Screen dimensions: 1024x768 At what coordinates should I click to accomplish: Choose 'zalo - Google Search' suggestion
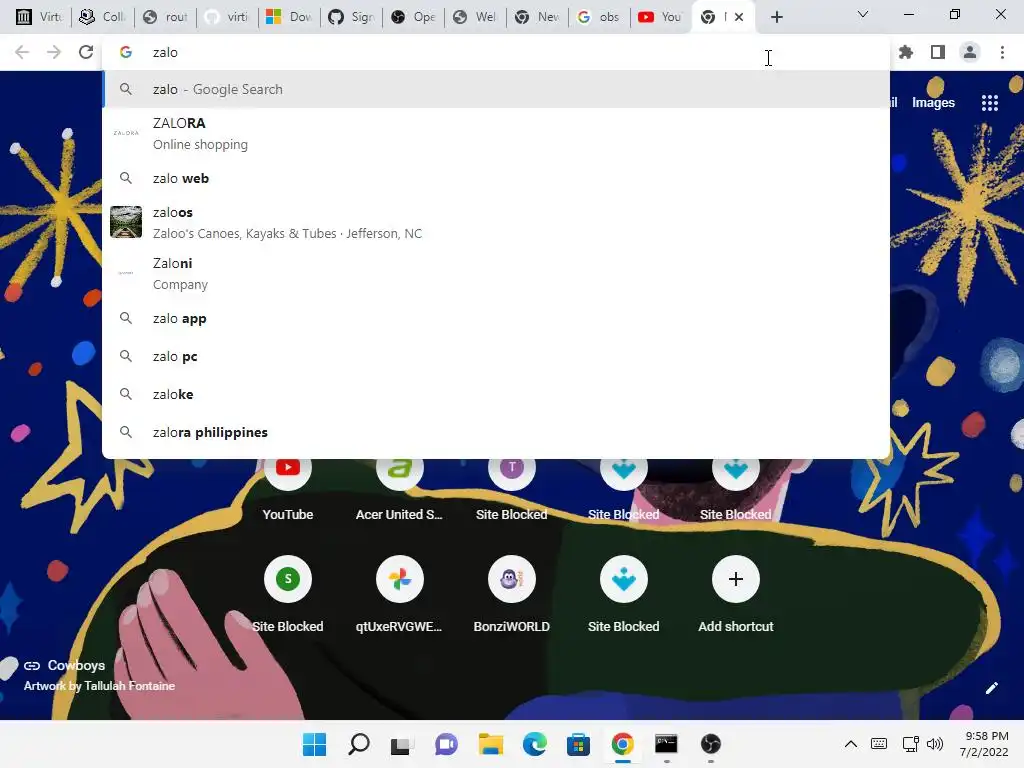[496, 89]
